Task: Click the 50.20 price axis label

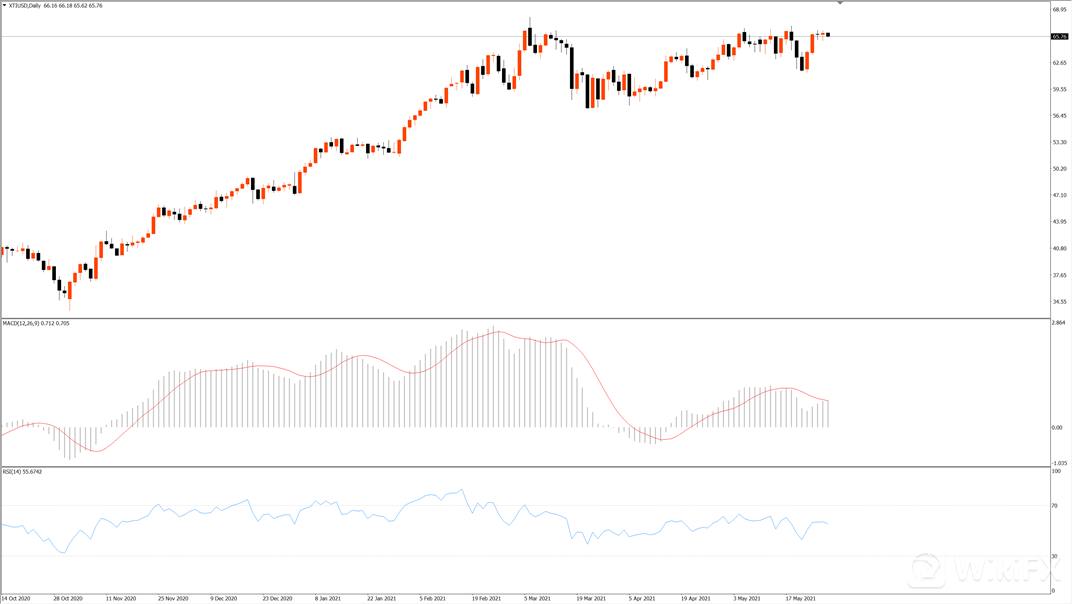Action: tap(1059, 168)
